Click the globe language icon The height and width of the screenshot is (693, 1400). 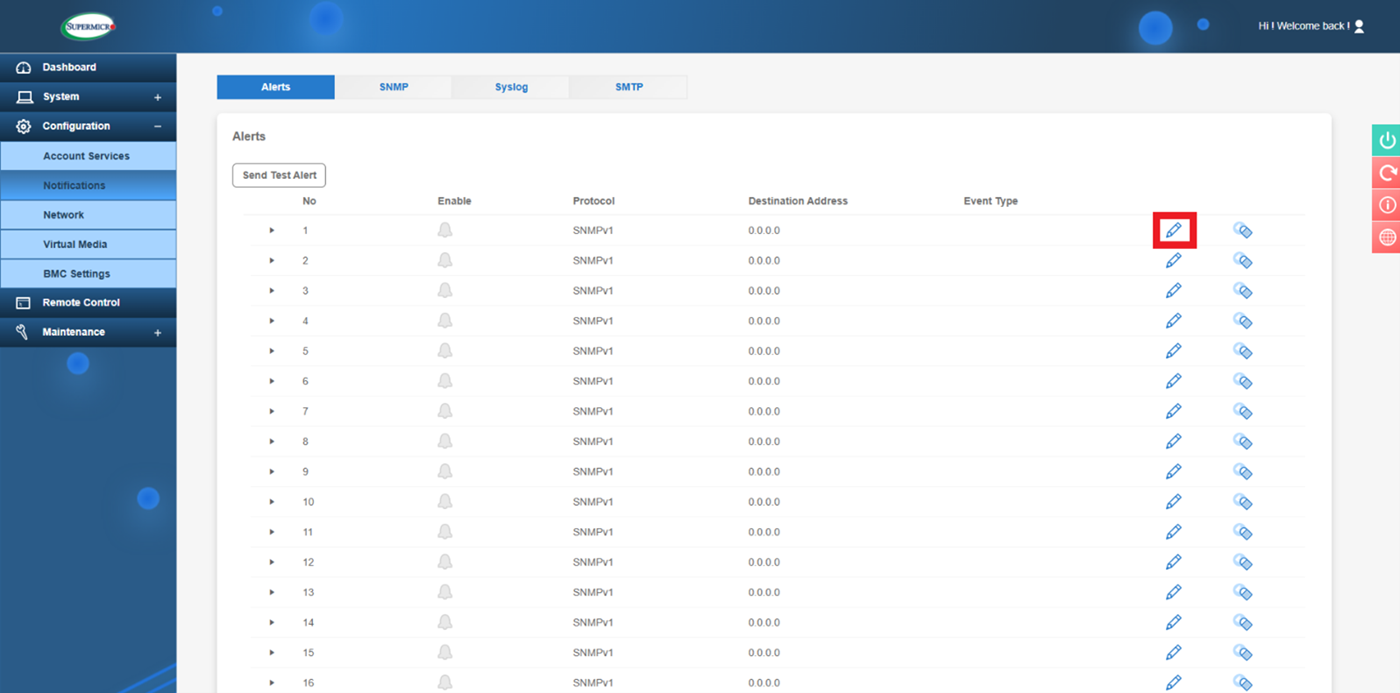click(x=1386, y=237)
